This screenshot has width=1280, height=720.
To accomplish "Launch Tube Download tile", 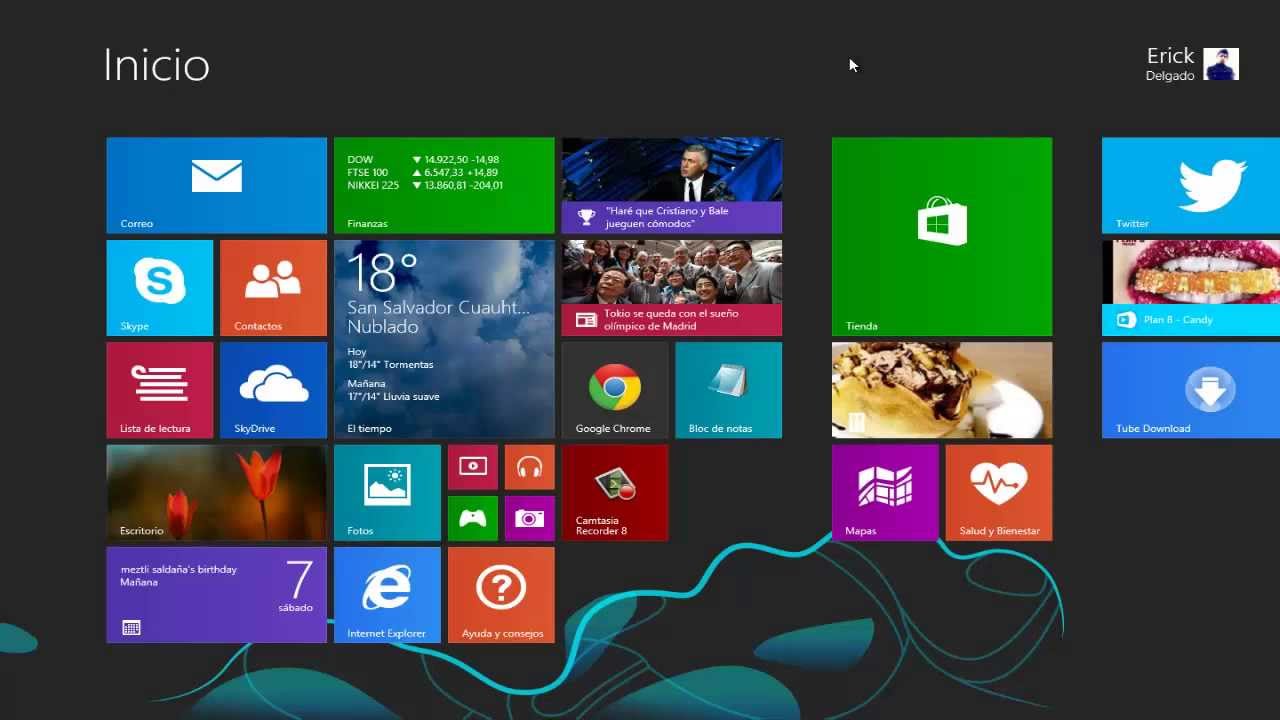I will point(1191,390).
